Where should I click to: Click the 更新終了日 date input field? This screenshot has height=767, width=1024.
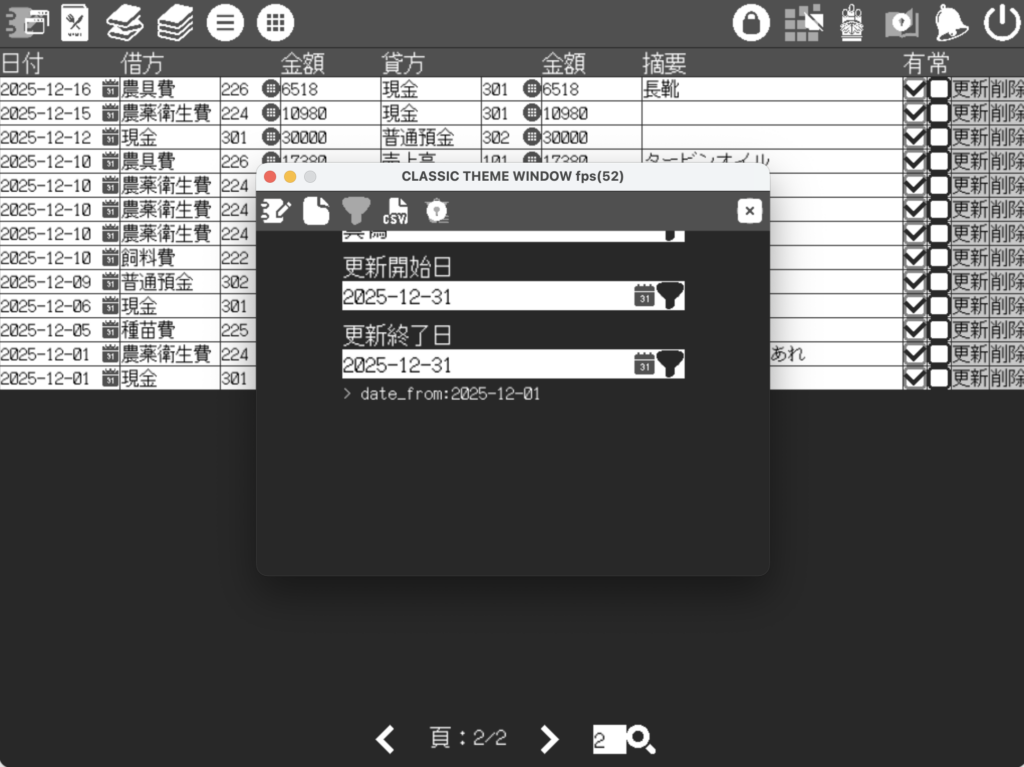click(486, 364)
